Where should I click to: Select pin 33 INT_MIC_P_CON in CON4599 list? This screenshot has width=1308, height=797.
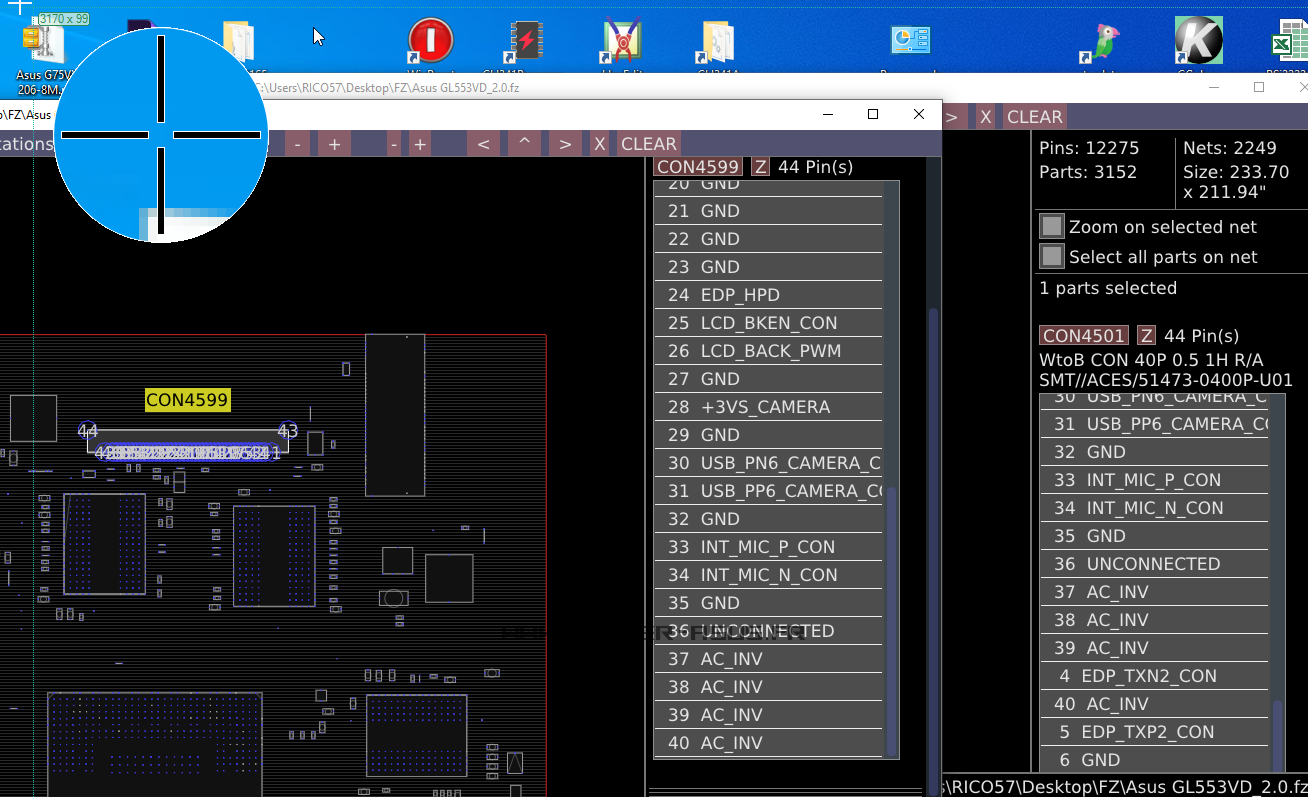(x=768, y=547)
